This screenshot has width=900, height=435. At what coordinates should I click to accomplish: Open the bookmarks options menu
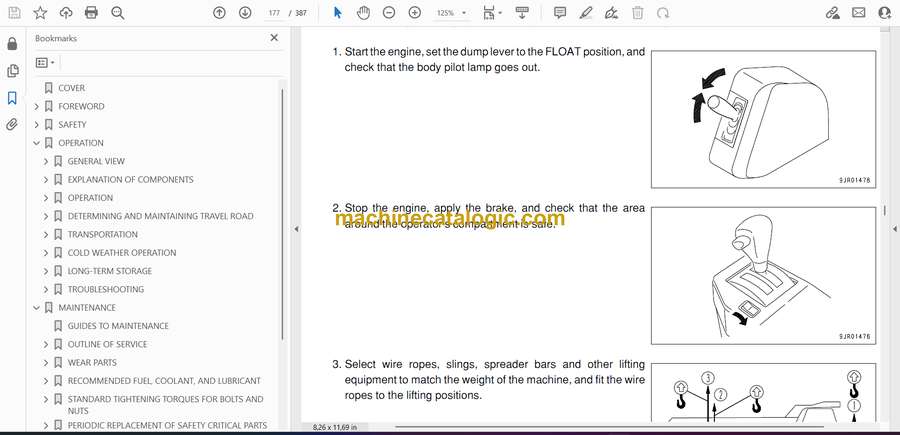pos(45,63)
